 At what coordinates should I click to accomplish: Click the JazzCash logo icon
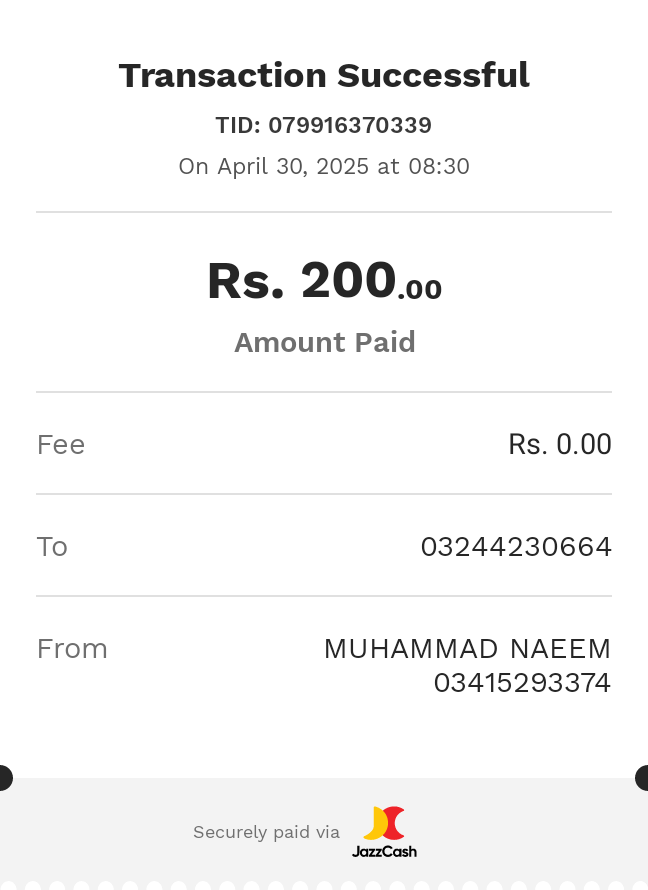click(x=384, y=823)
